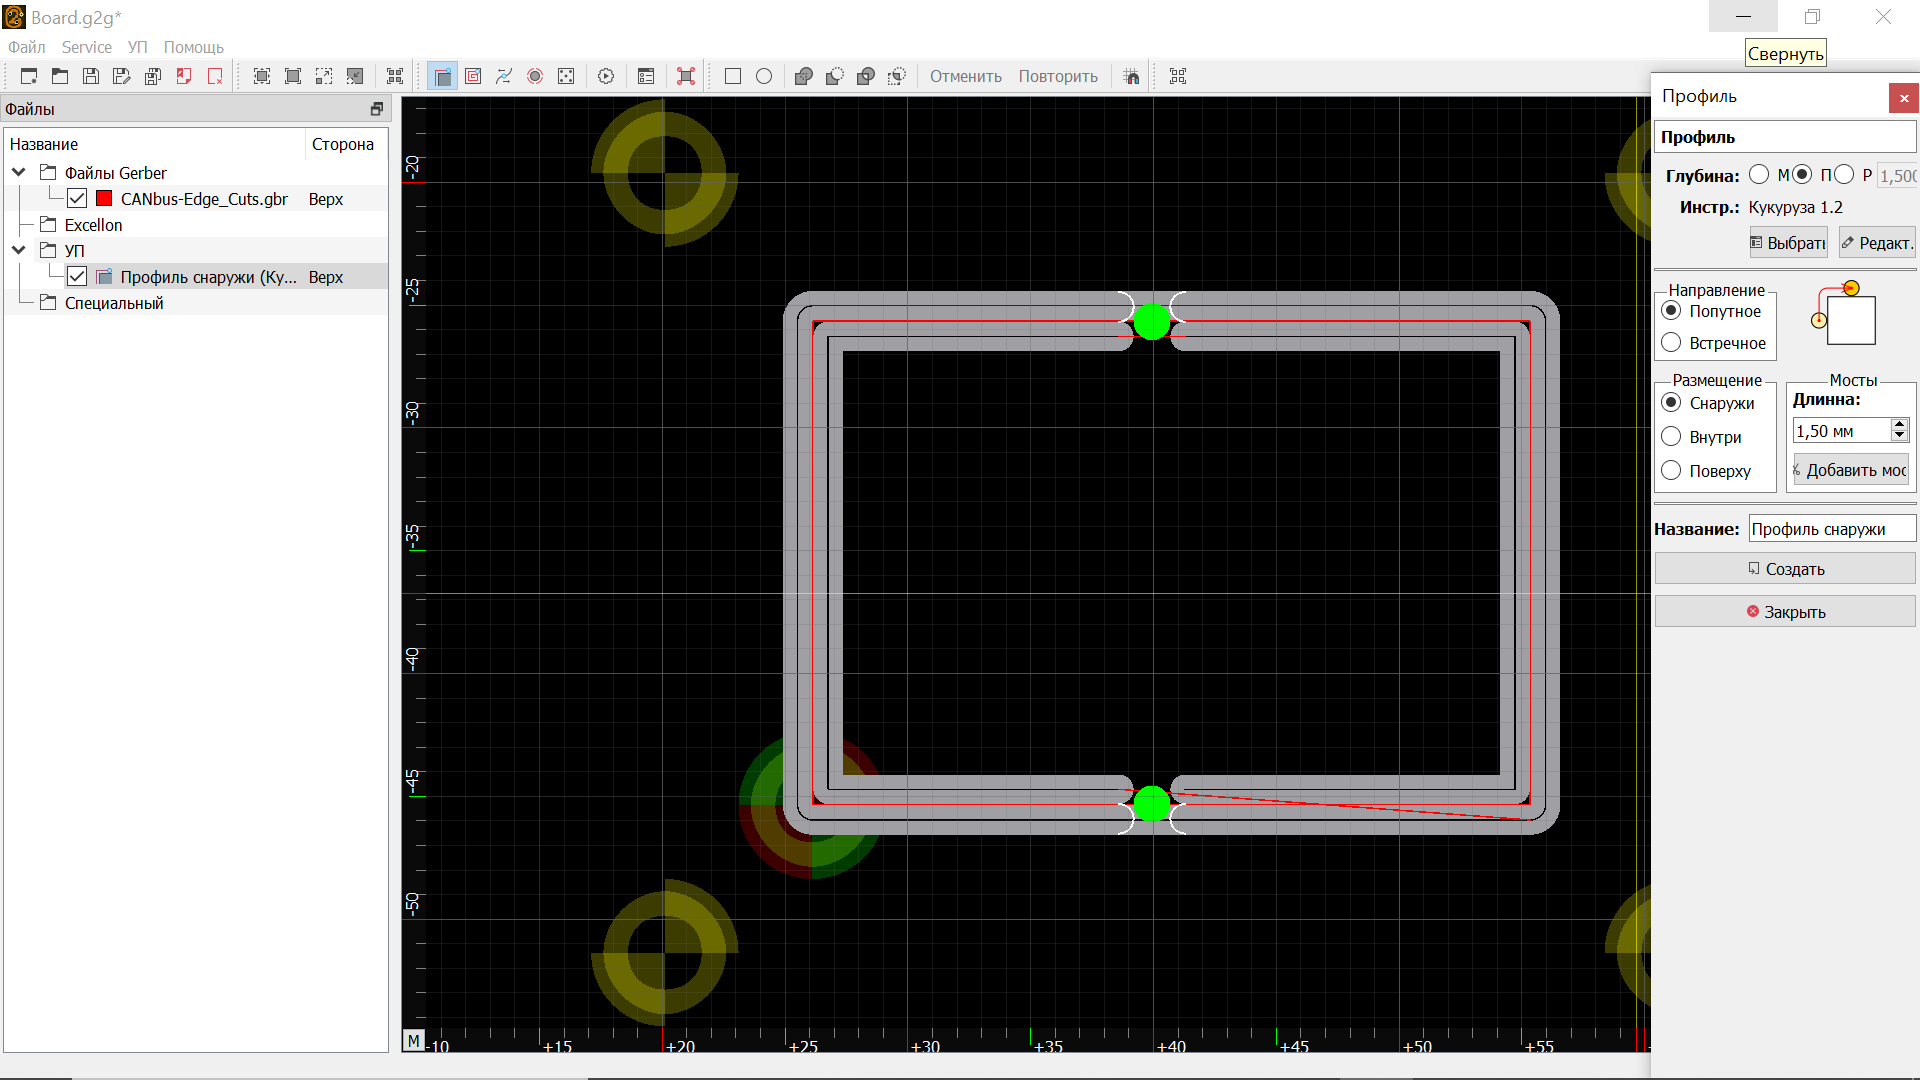Open the Service menu
Viewport: 1920px width, 1080px height.
(x=86, y=47)
